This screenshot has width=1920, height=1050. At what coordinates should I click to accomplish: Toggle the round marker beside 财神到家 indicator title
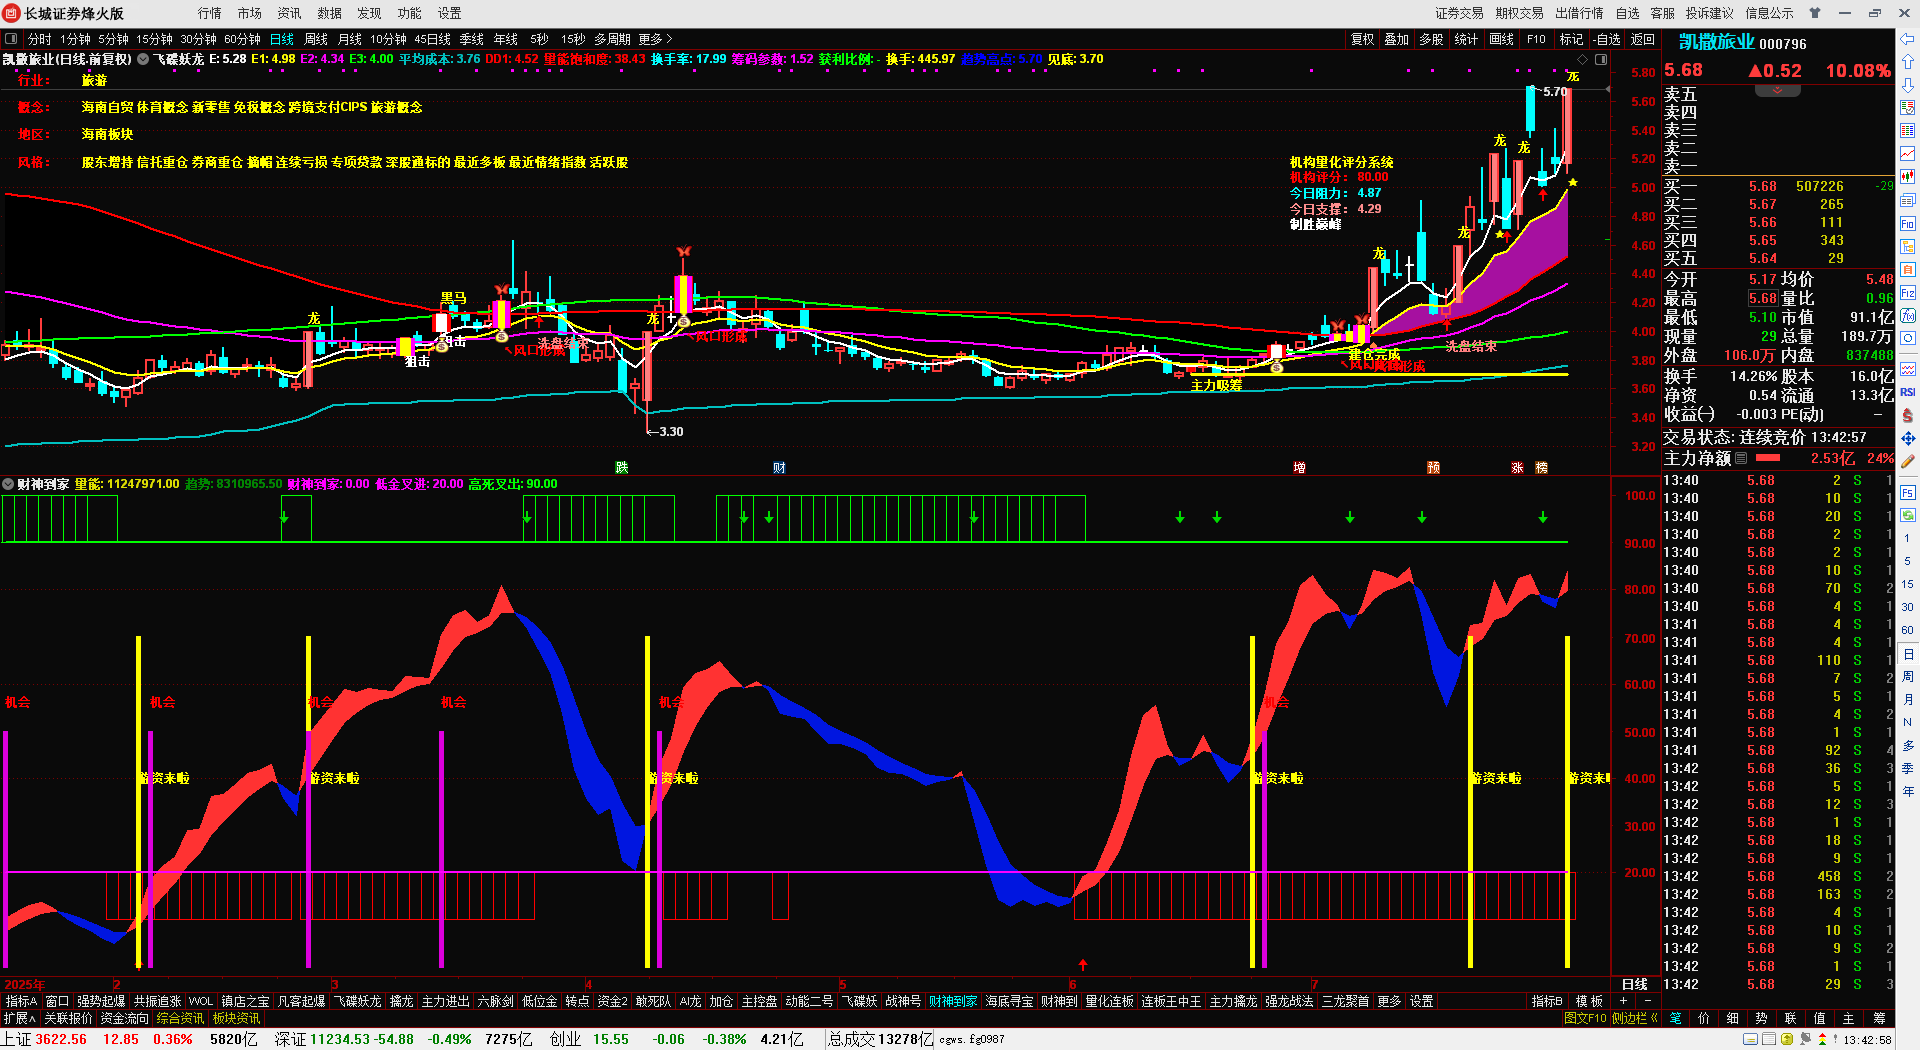click(x=8, y=484)
